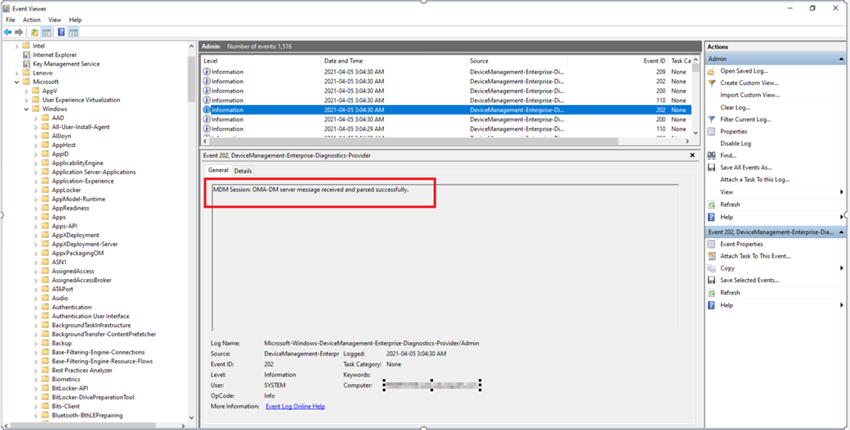The image size is (850, 430).
Task: Click the Find binoculars icon
Action: [711, 156]
